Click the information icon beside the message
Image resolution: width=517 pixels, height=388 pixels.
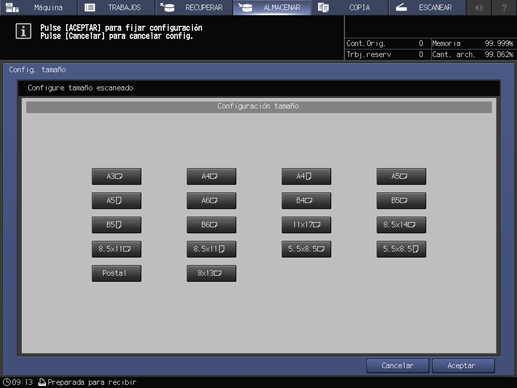tap(23, 31)
